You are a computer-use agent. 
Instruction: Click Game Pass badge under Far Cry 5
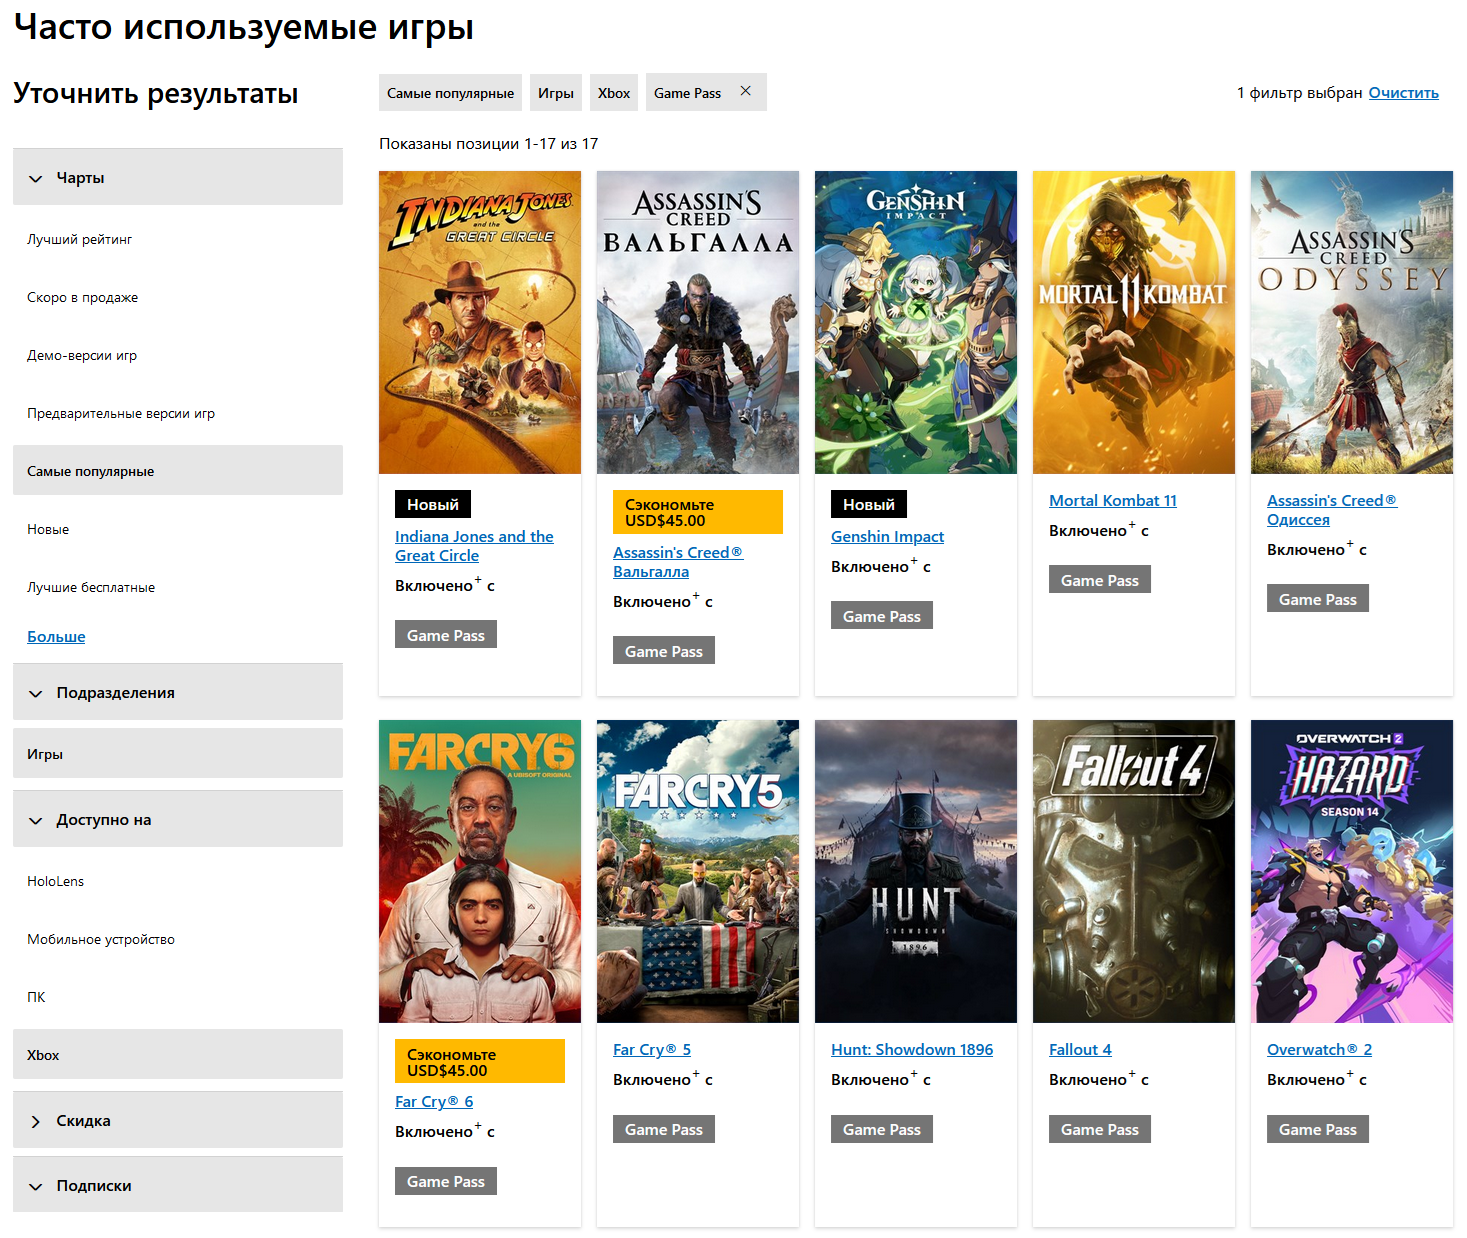coord(664,1129)
